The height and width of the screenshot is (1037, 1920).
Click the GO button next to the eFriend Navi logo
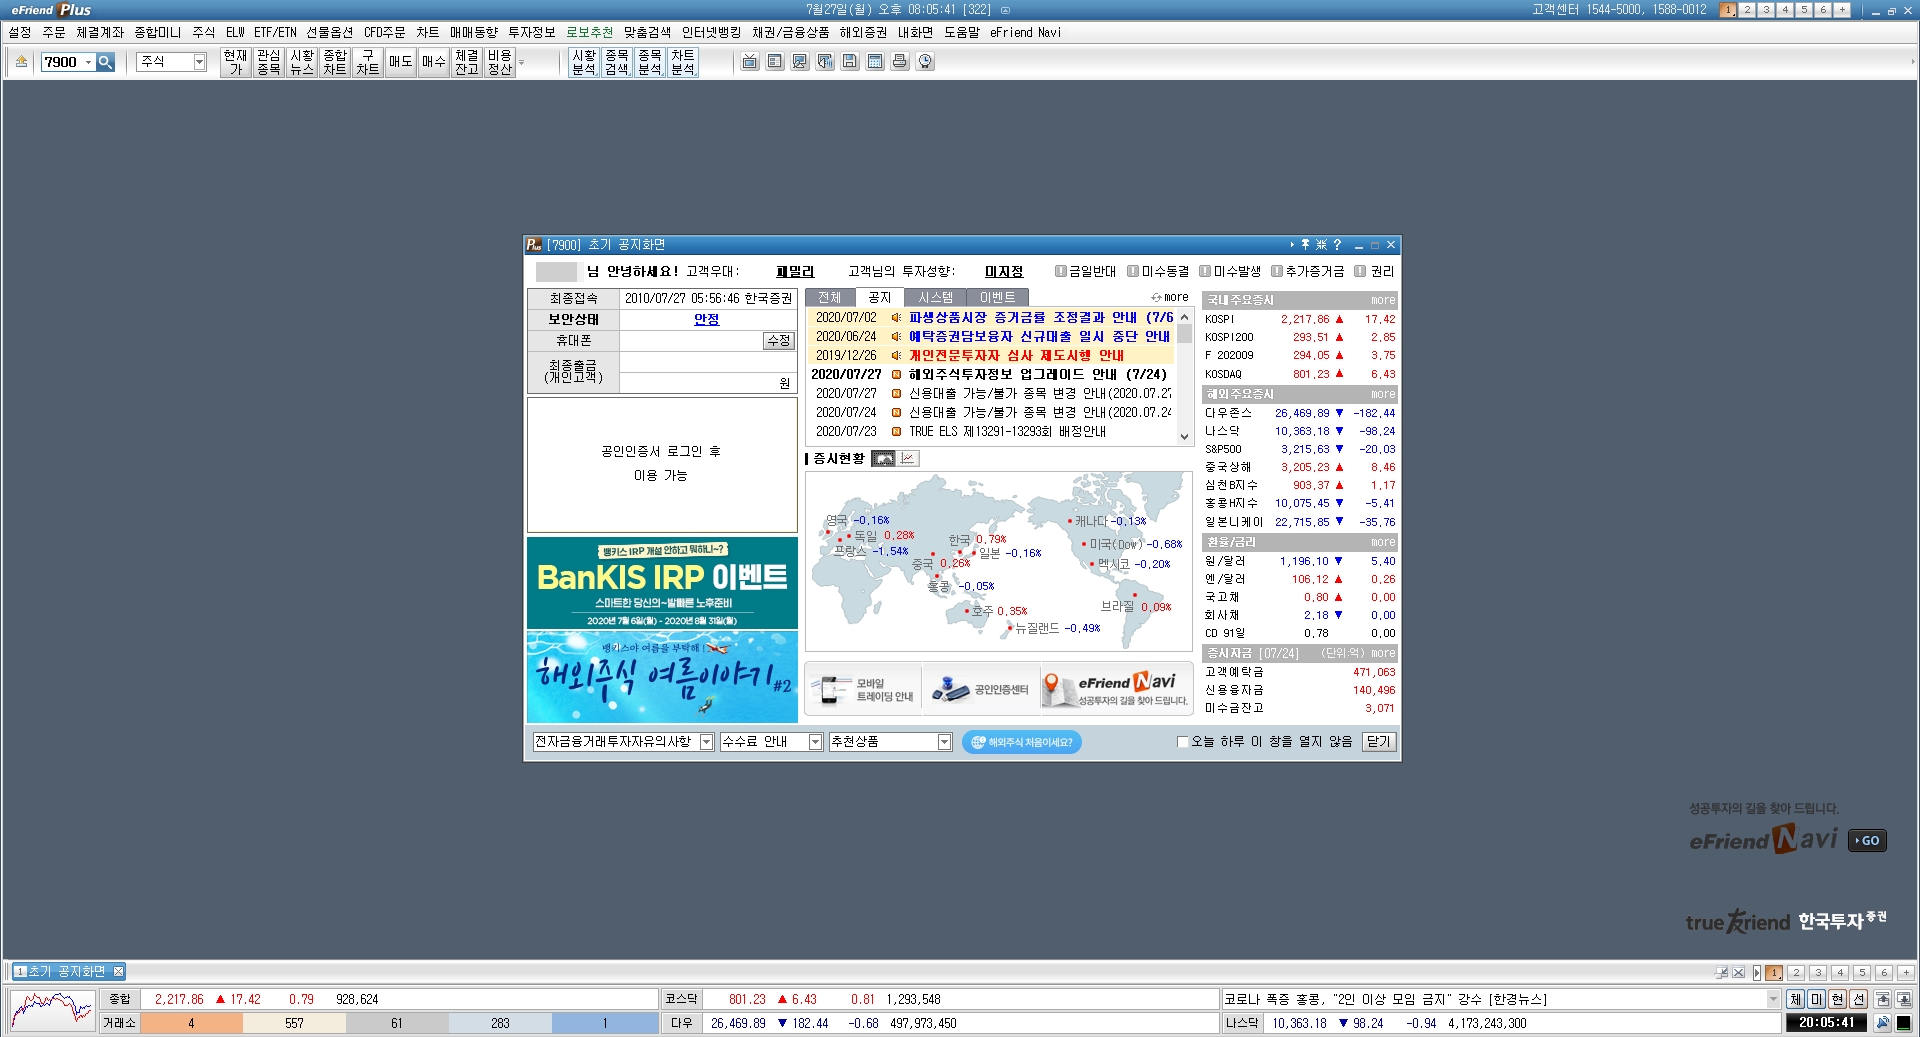coord(1867,841)
